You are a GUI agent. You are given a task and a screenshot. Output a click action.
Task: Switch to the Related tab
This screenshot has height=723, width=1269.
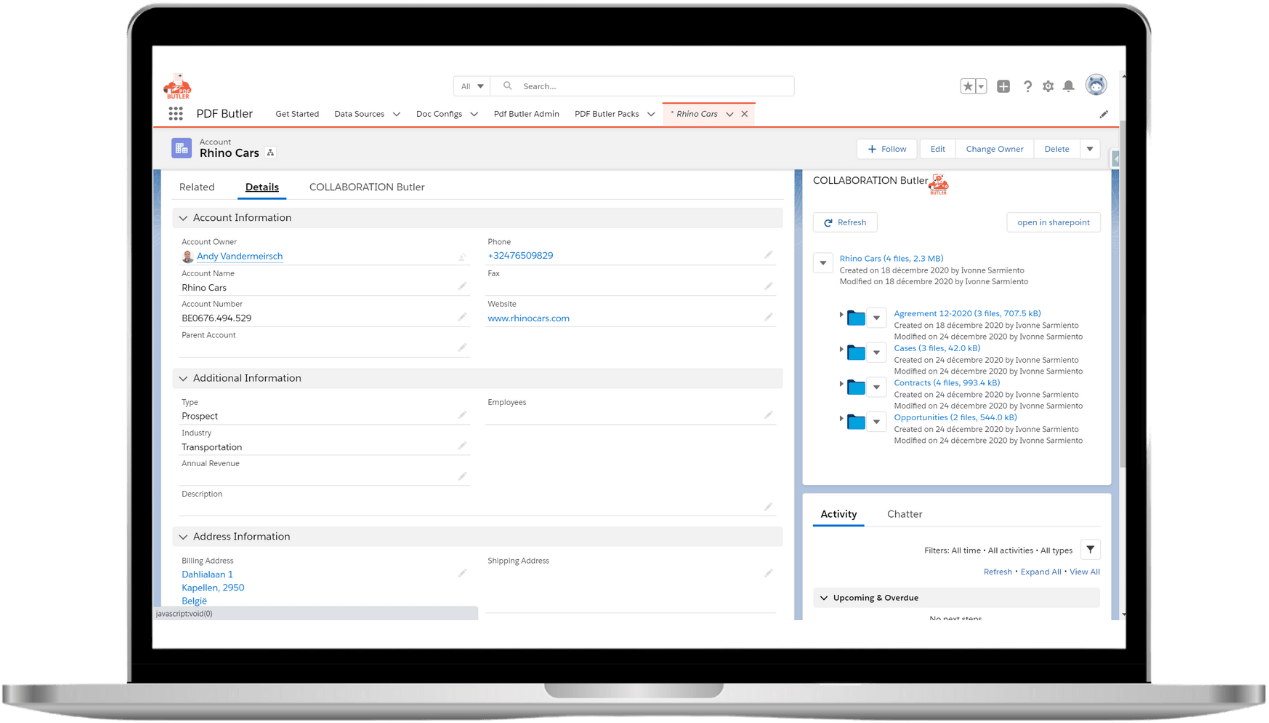click(197, 187)
